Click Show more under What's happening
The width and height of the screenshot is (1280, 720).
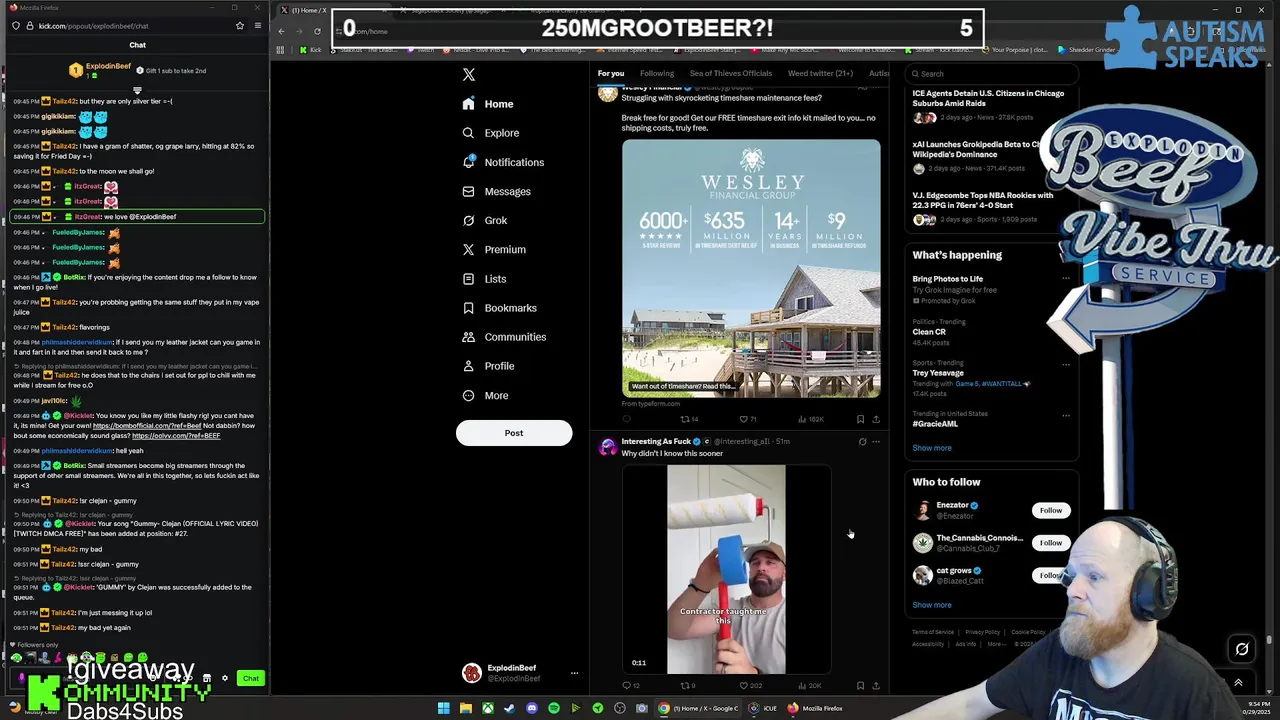pyautogui.click(x=931, y=448)
